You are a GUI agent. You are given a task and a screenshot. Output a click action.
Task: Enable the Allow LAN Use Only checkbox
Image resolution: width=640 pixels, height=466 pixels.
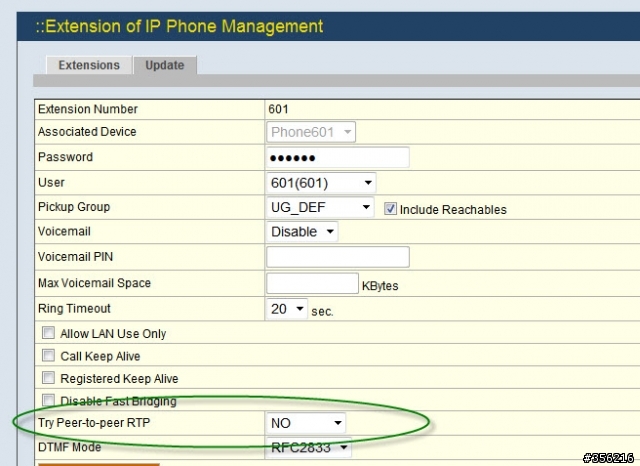coord(48,333)
